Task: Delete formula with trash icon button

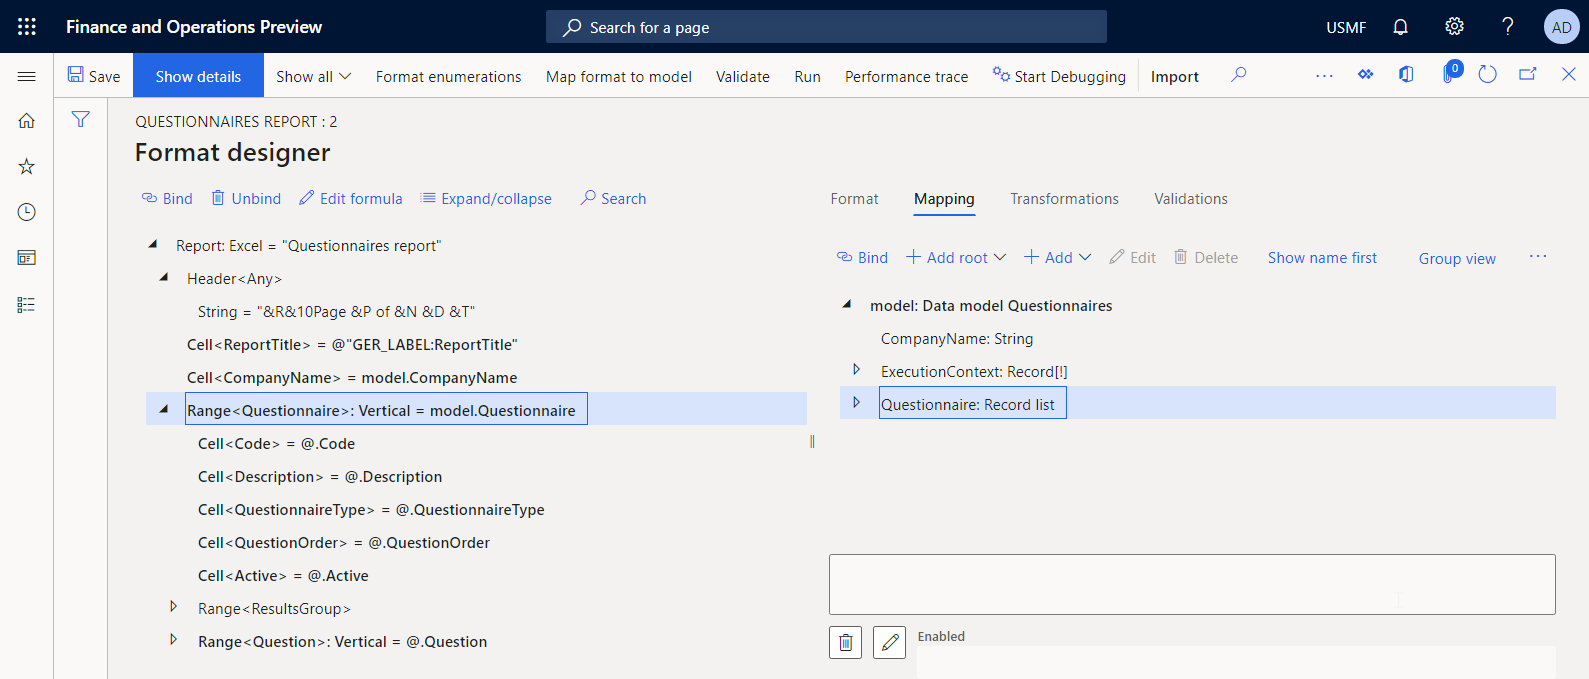Action: pyautogui.click(x=845, y=642)
